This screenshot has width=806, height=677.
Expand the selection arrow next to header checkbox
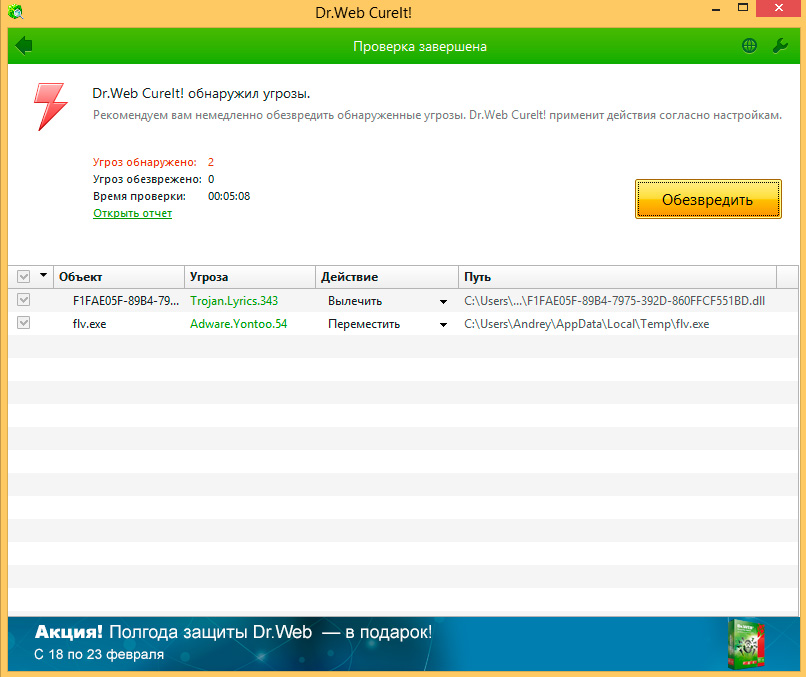coord(43,277)
